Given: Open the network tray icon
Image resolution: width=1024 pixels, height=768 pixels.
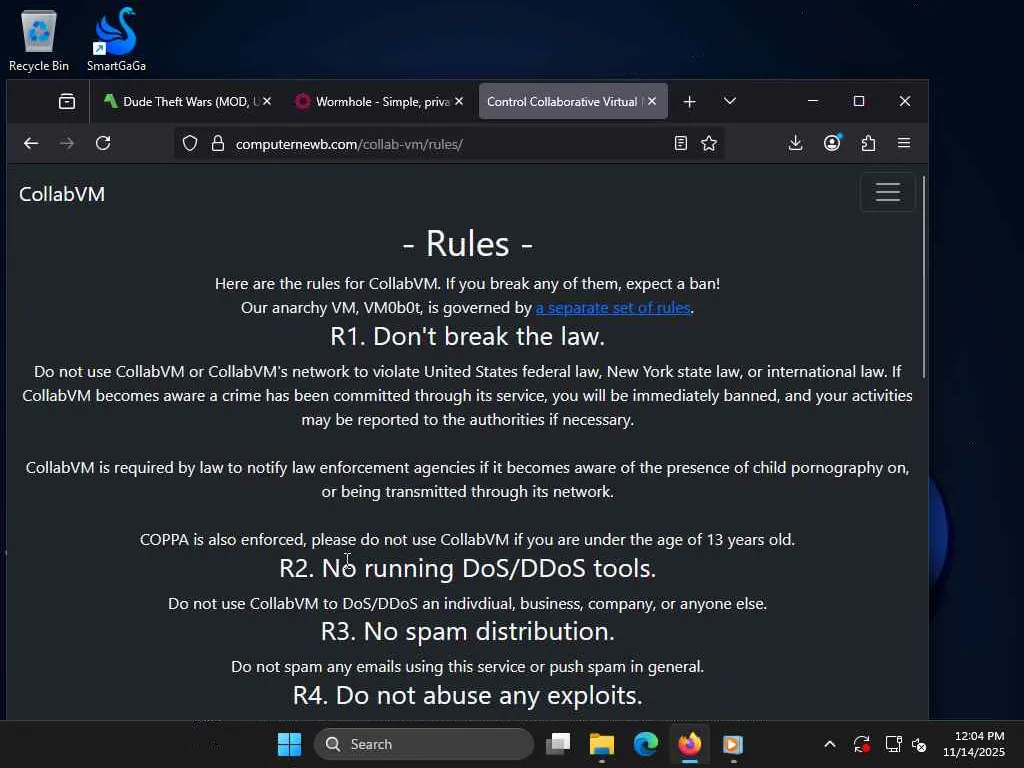Looking at the screenshot, I should 893,744.
